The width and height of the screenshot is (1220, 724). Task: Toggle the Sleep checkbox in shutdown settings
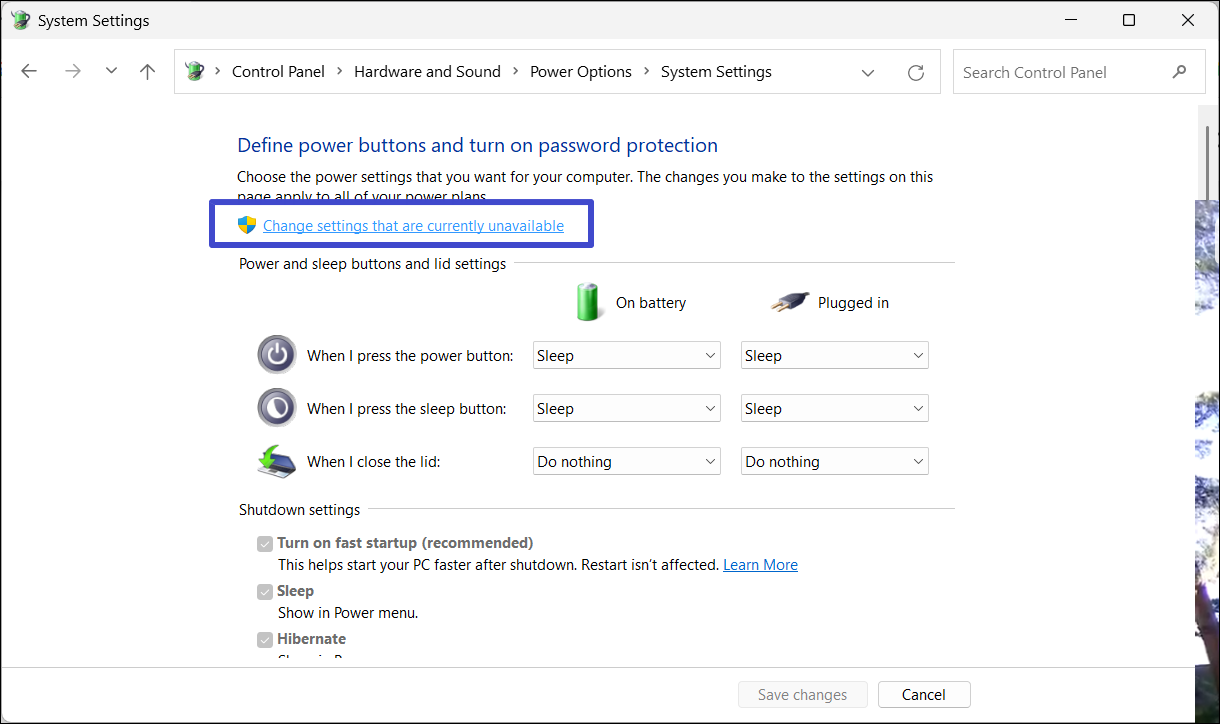[x=265, y=592]
